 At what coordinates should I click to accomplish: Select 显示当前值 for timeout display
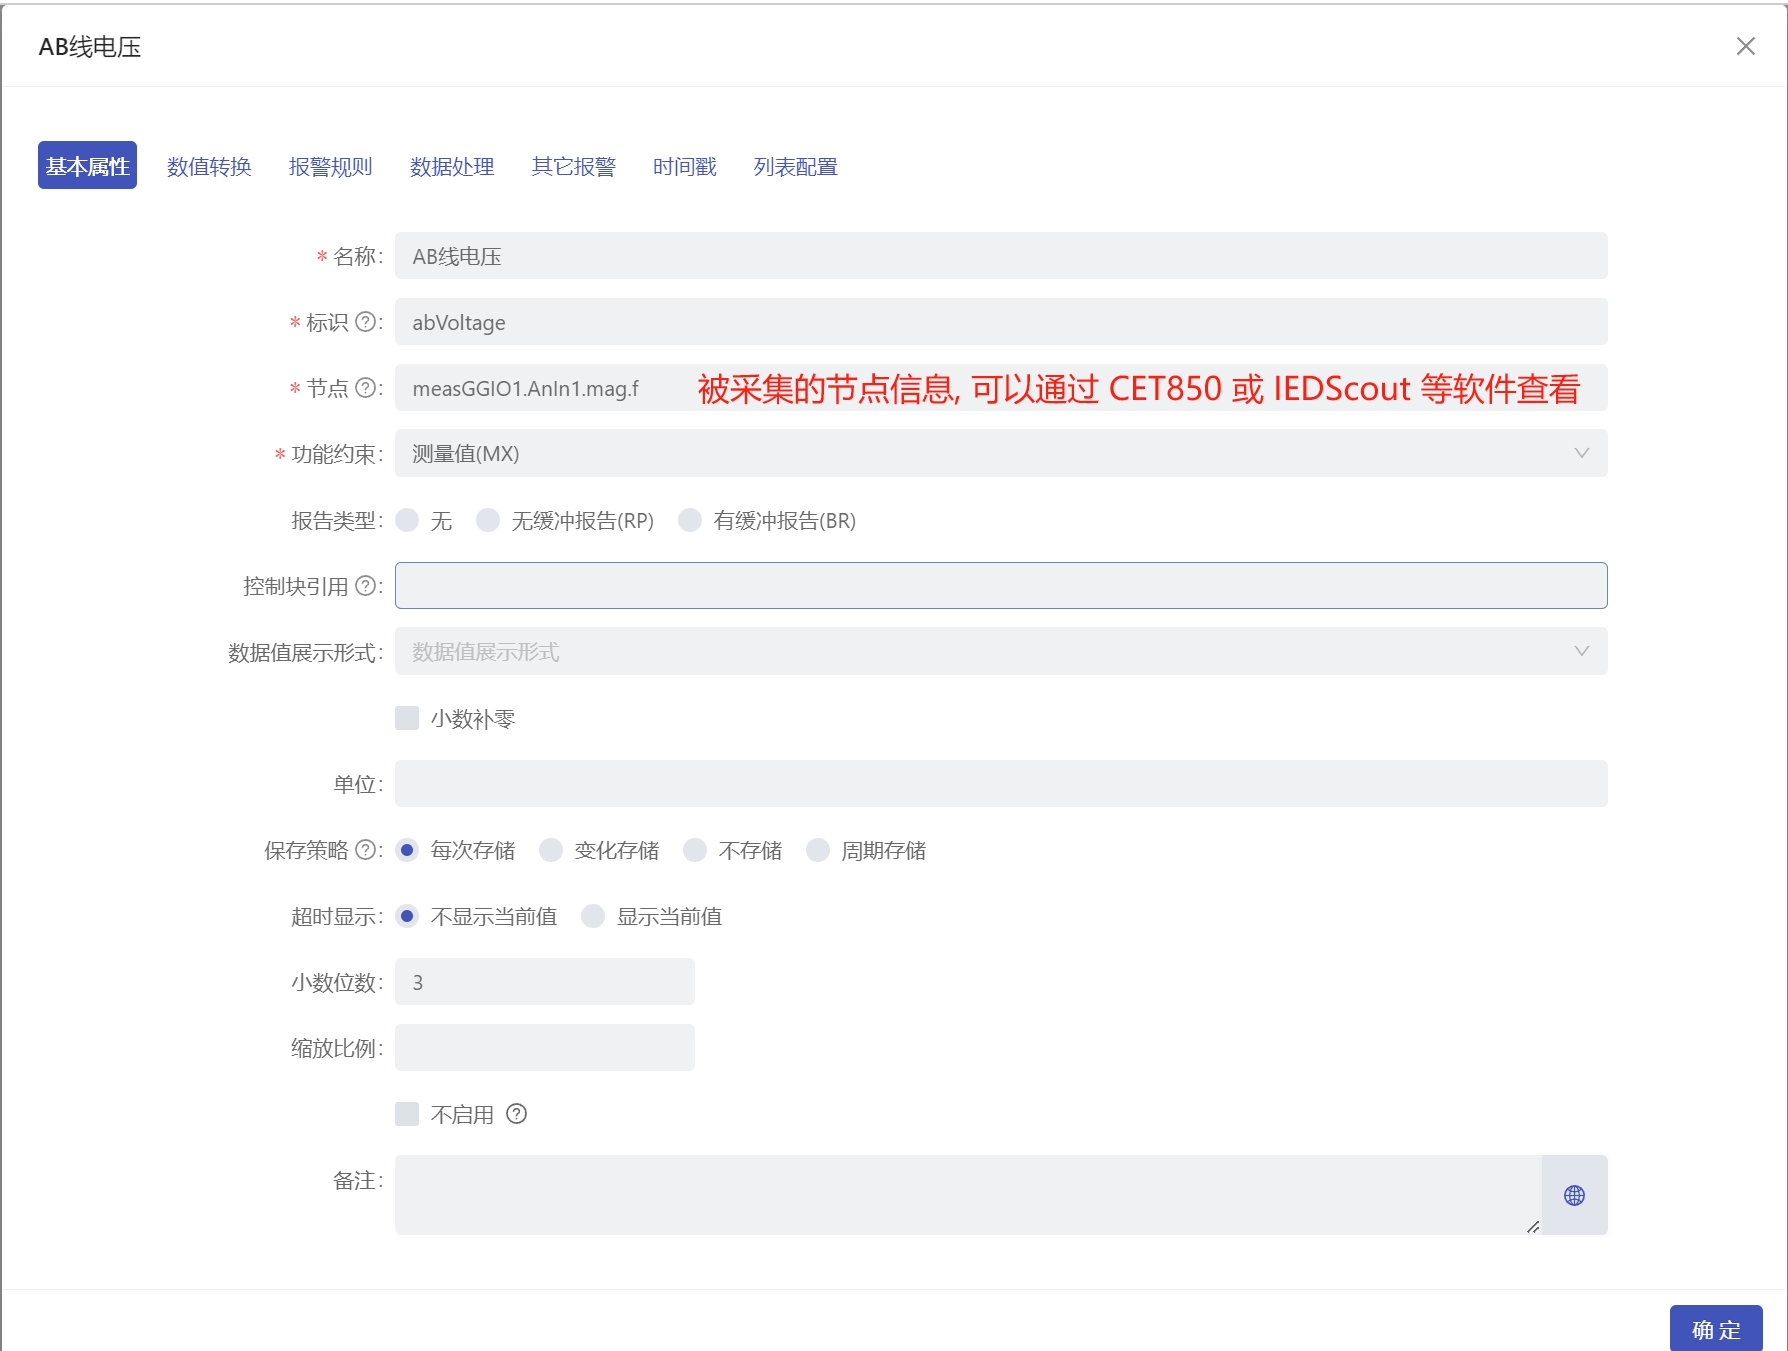pos(593,916)
